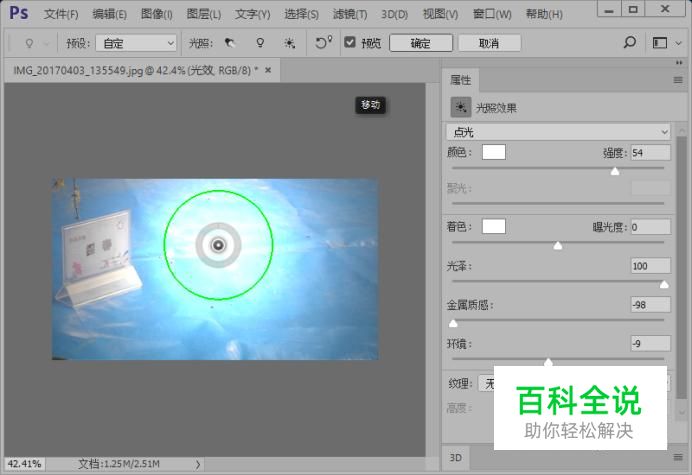The image size is (692, 475).
Task: Click the 取消 cancel button
Action: 489,43
